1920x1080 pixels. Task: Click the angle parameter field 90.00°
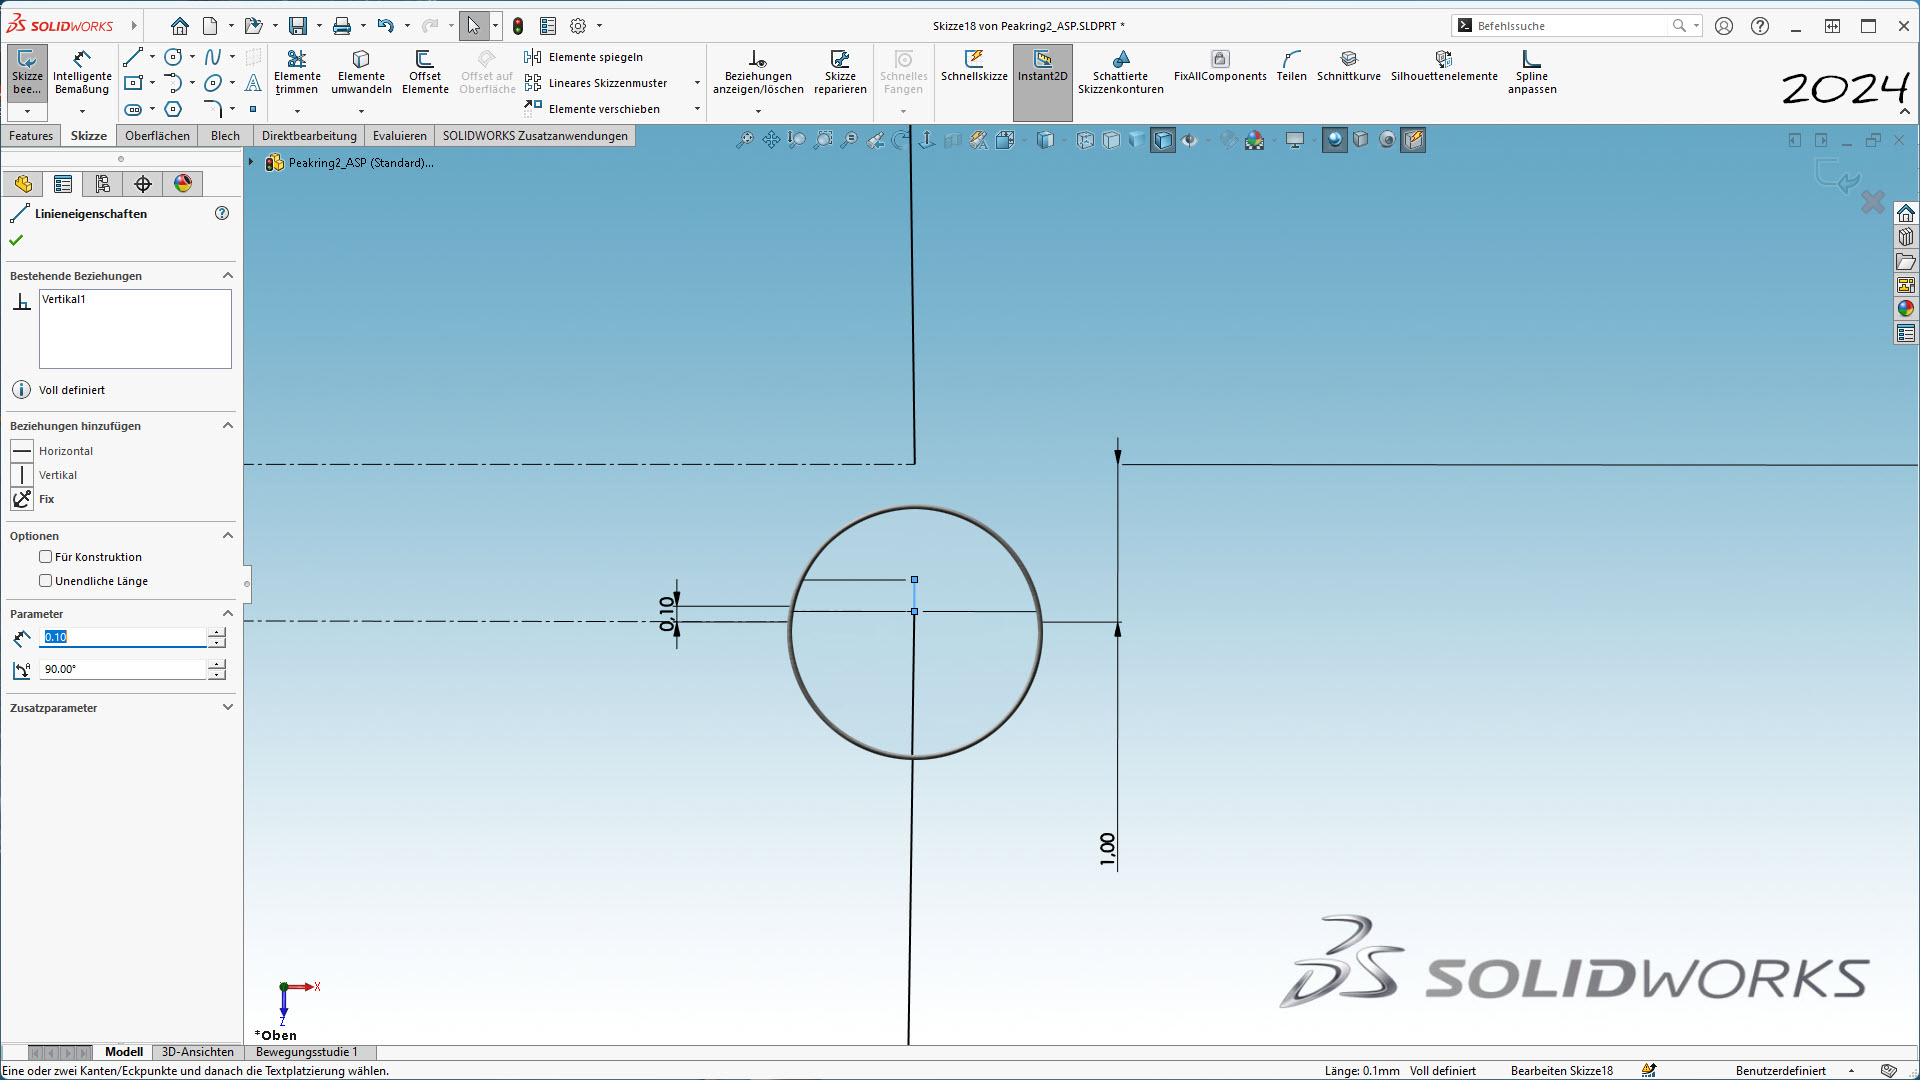coord(122,669)
